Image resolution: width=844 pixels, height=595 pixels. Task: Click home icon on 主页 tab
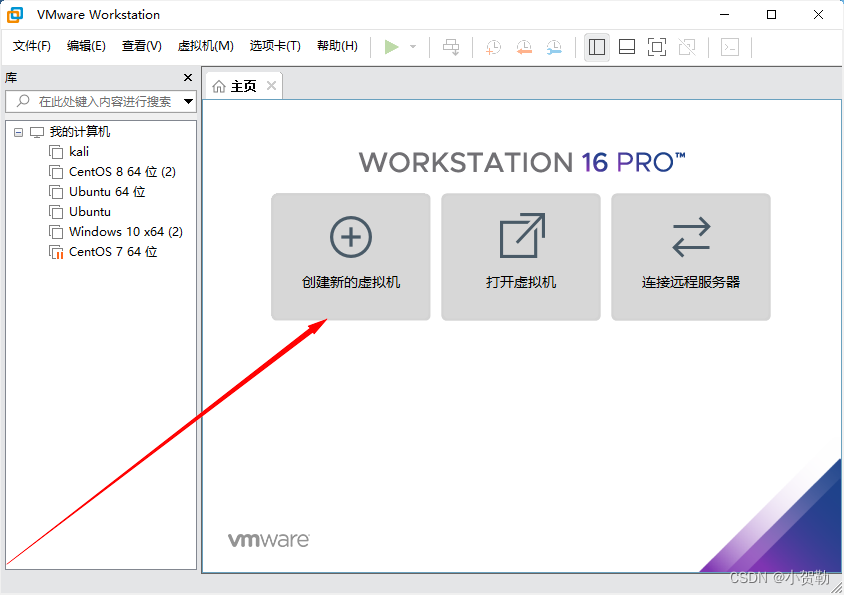(x=219, y=86)
